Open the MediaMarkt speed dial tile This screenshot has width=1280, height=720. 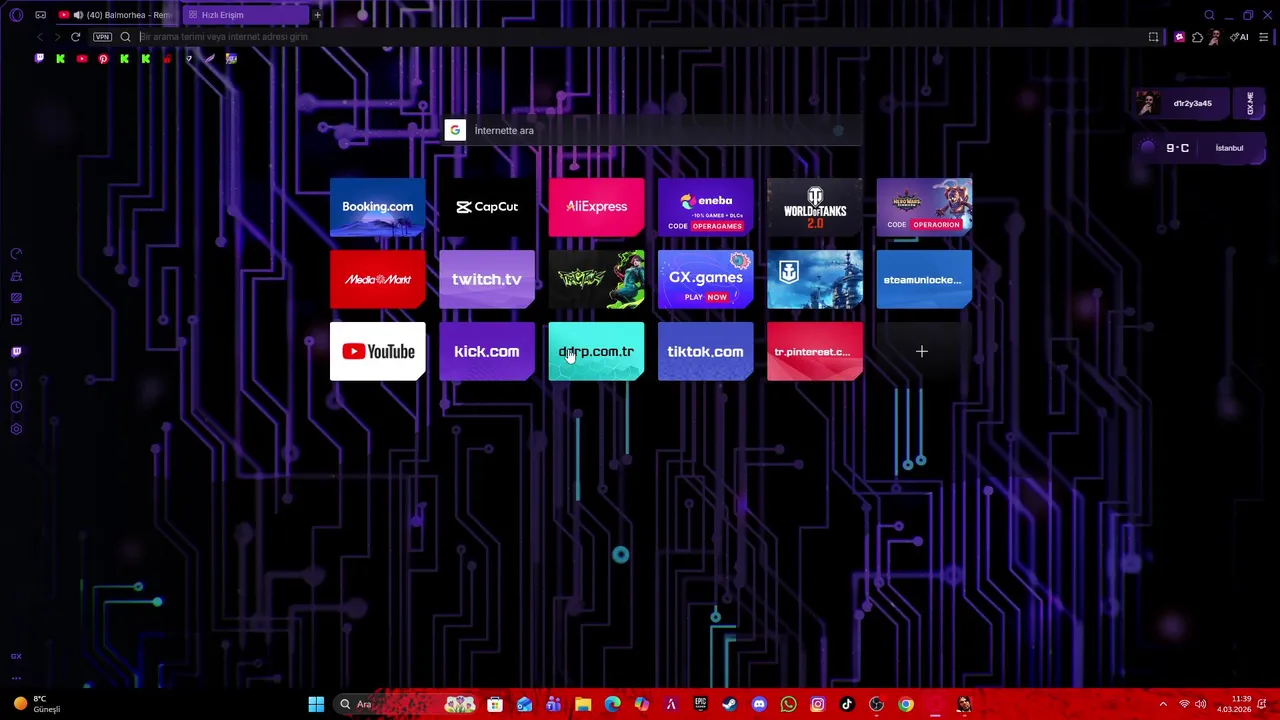[377, 279]
